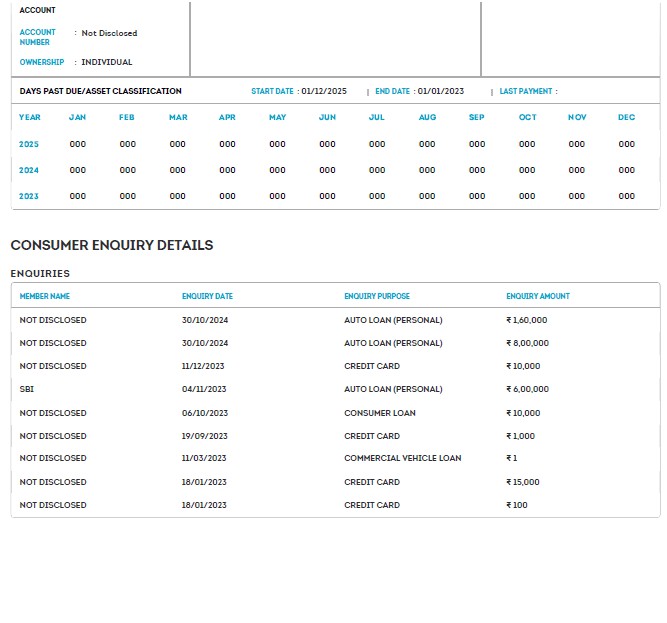Click the ₹ 15,000 enquiry amount
This screenshot has width=667, height=623.
(x=523, y=482)
